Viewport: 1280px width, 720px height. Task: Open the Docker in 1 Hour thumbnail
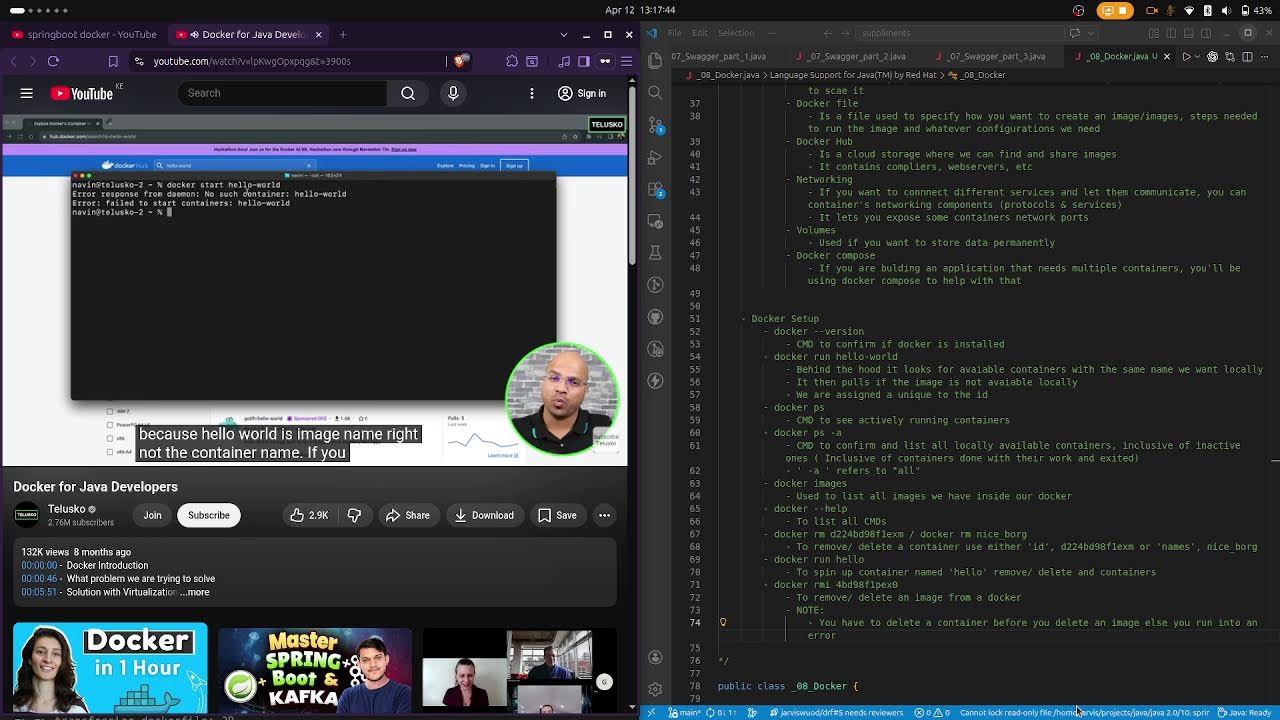coord(110,666)
